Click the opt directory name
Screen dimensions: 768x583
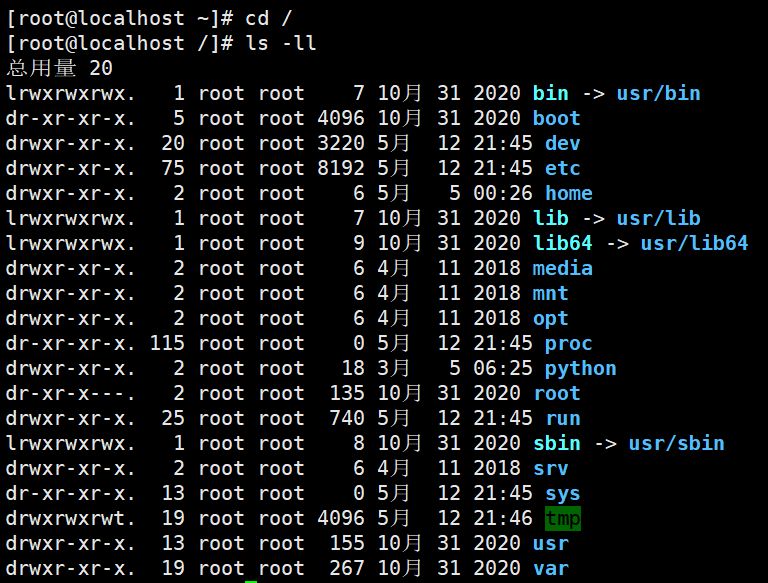click(x=550, y=319)
